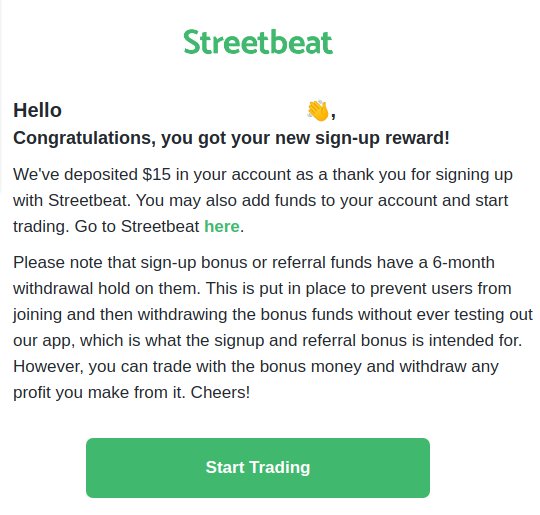The height and width of the screenshot is (515, 540).
Task: Click the line starting with "However, you"
Action: click(256, 367)
